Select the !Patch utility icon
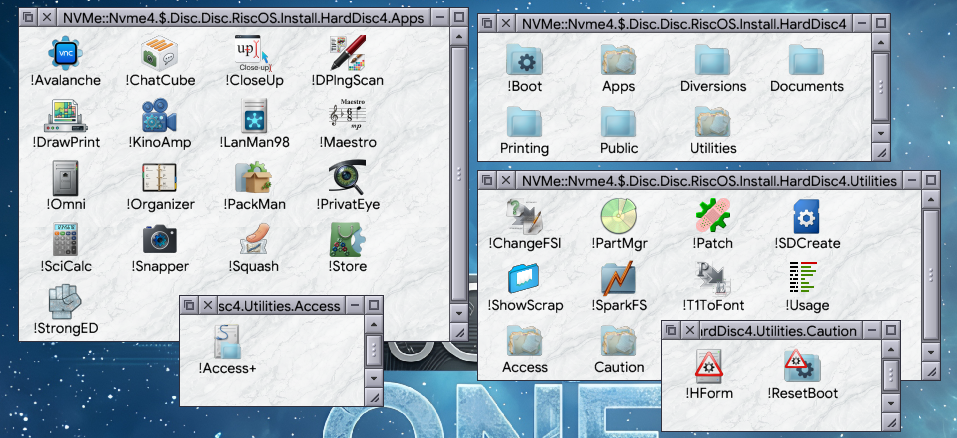 [712, 217]
